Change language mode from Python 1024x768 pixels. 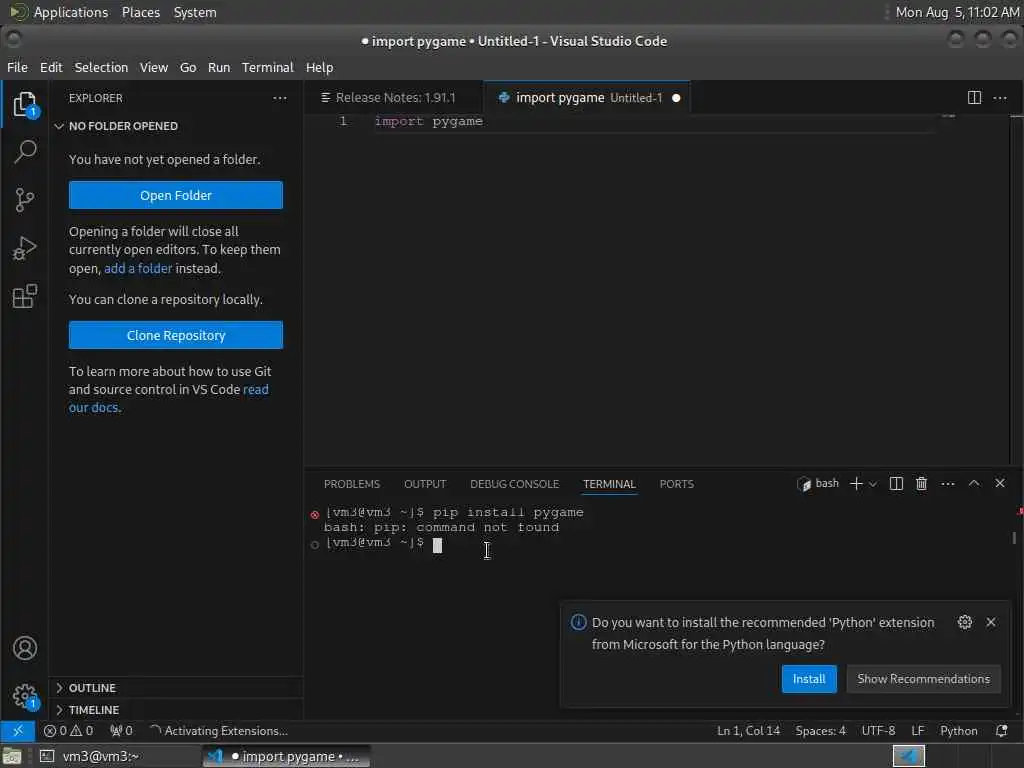(x=959, y=731)
